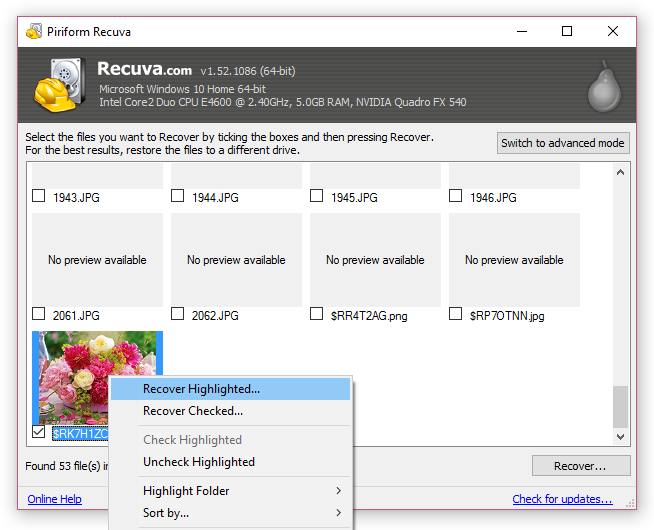Select the $RP7OTNN.jpg preview placeholder
This screenshot has height=530, width=654.
click(514, 260)
